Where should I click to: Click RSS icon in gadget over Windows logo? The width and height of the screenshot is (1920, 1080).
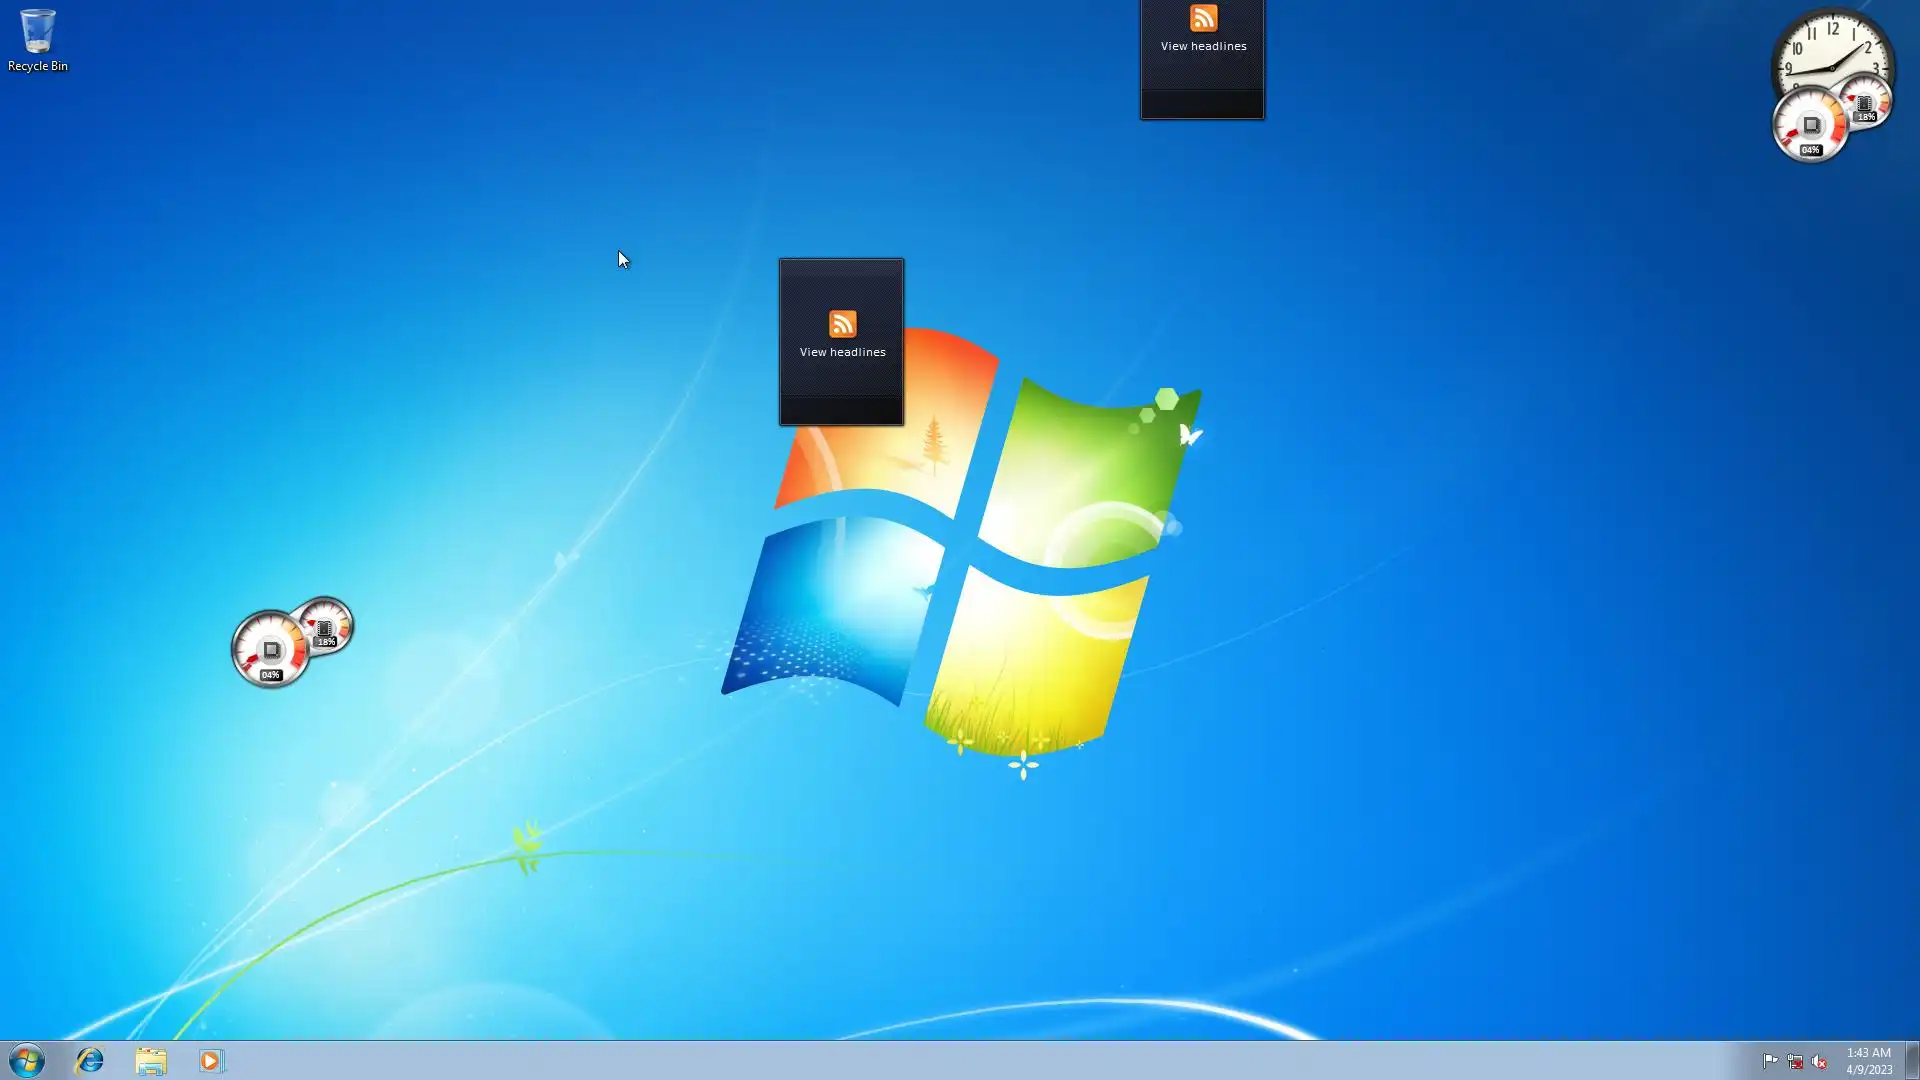click(842, 324)
